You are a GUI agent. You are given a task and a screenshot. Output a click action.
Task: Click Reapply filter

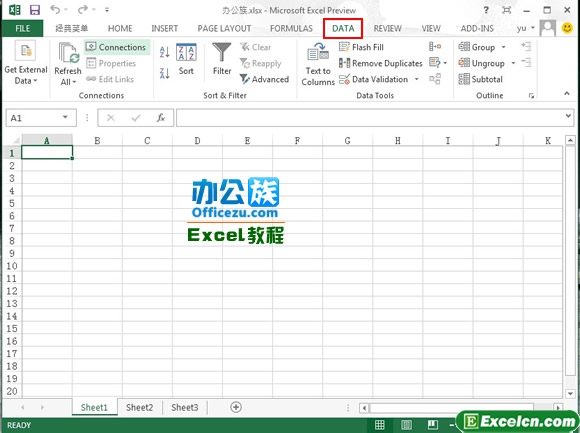tap(260, 63)
